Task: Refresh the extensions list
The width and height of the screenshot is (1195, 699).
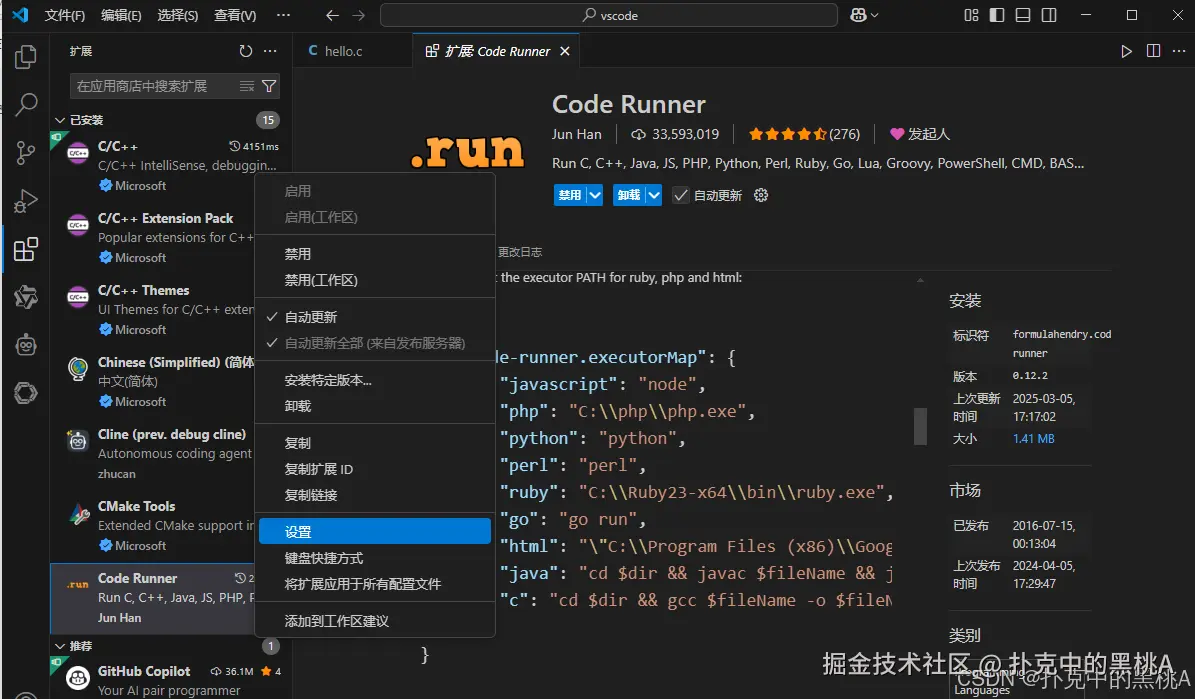Action: 245,51
